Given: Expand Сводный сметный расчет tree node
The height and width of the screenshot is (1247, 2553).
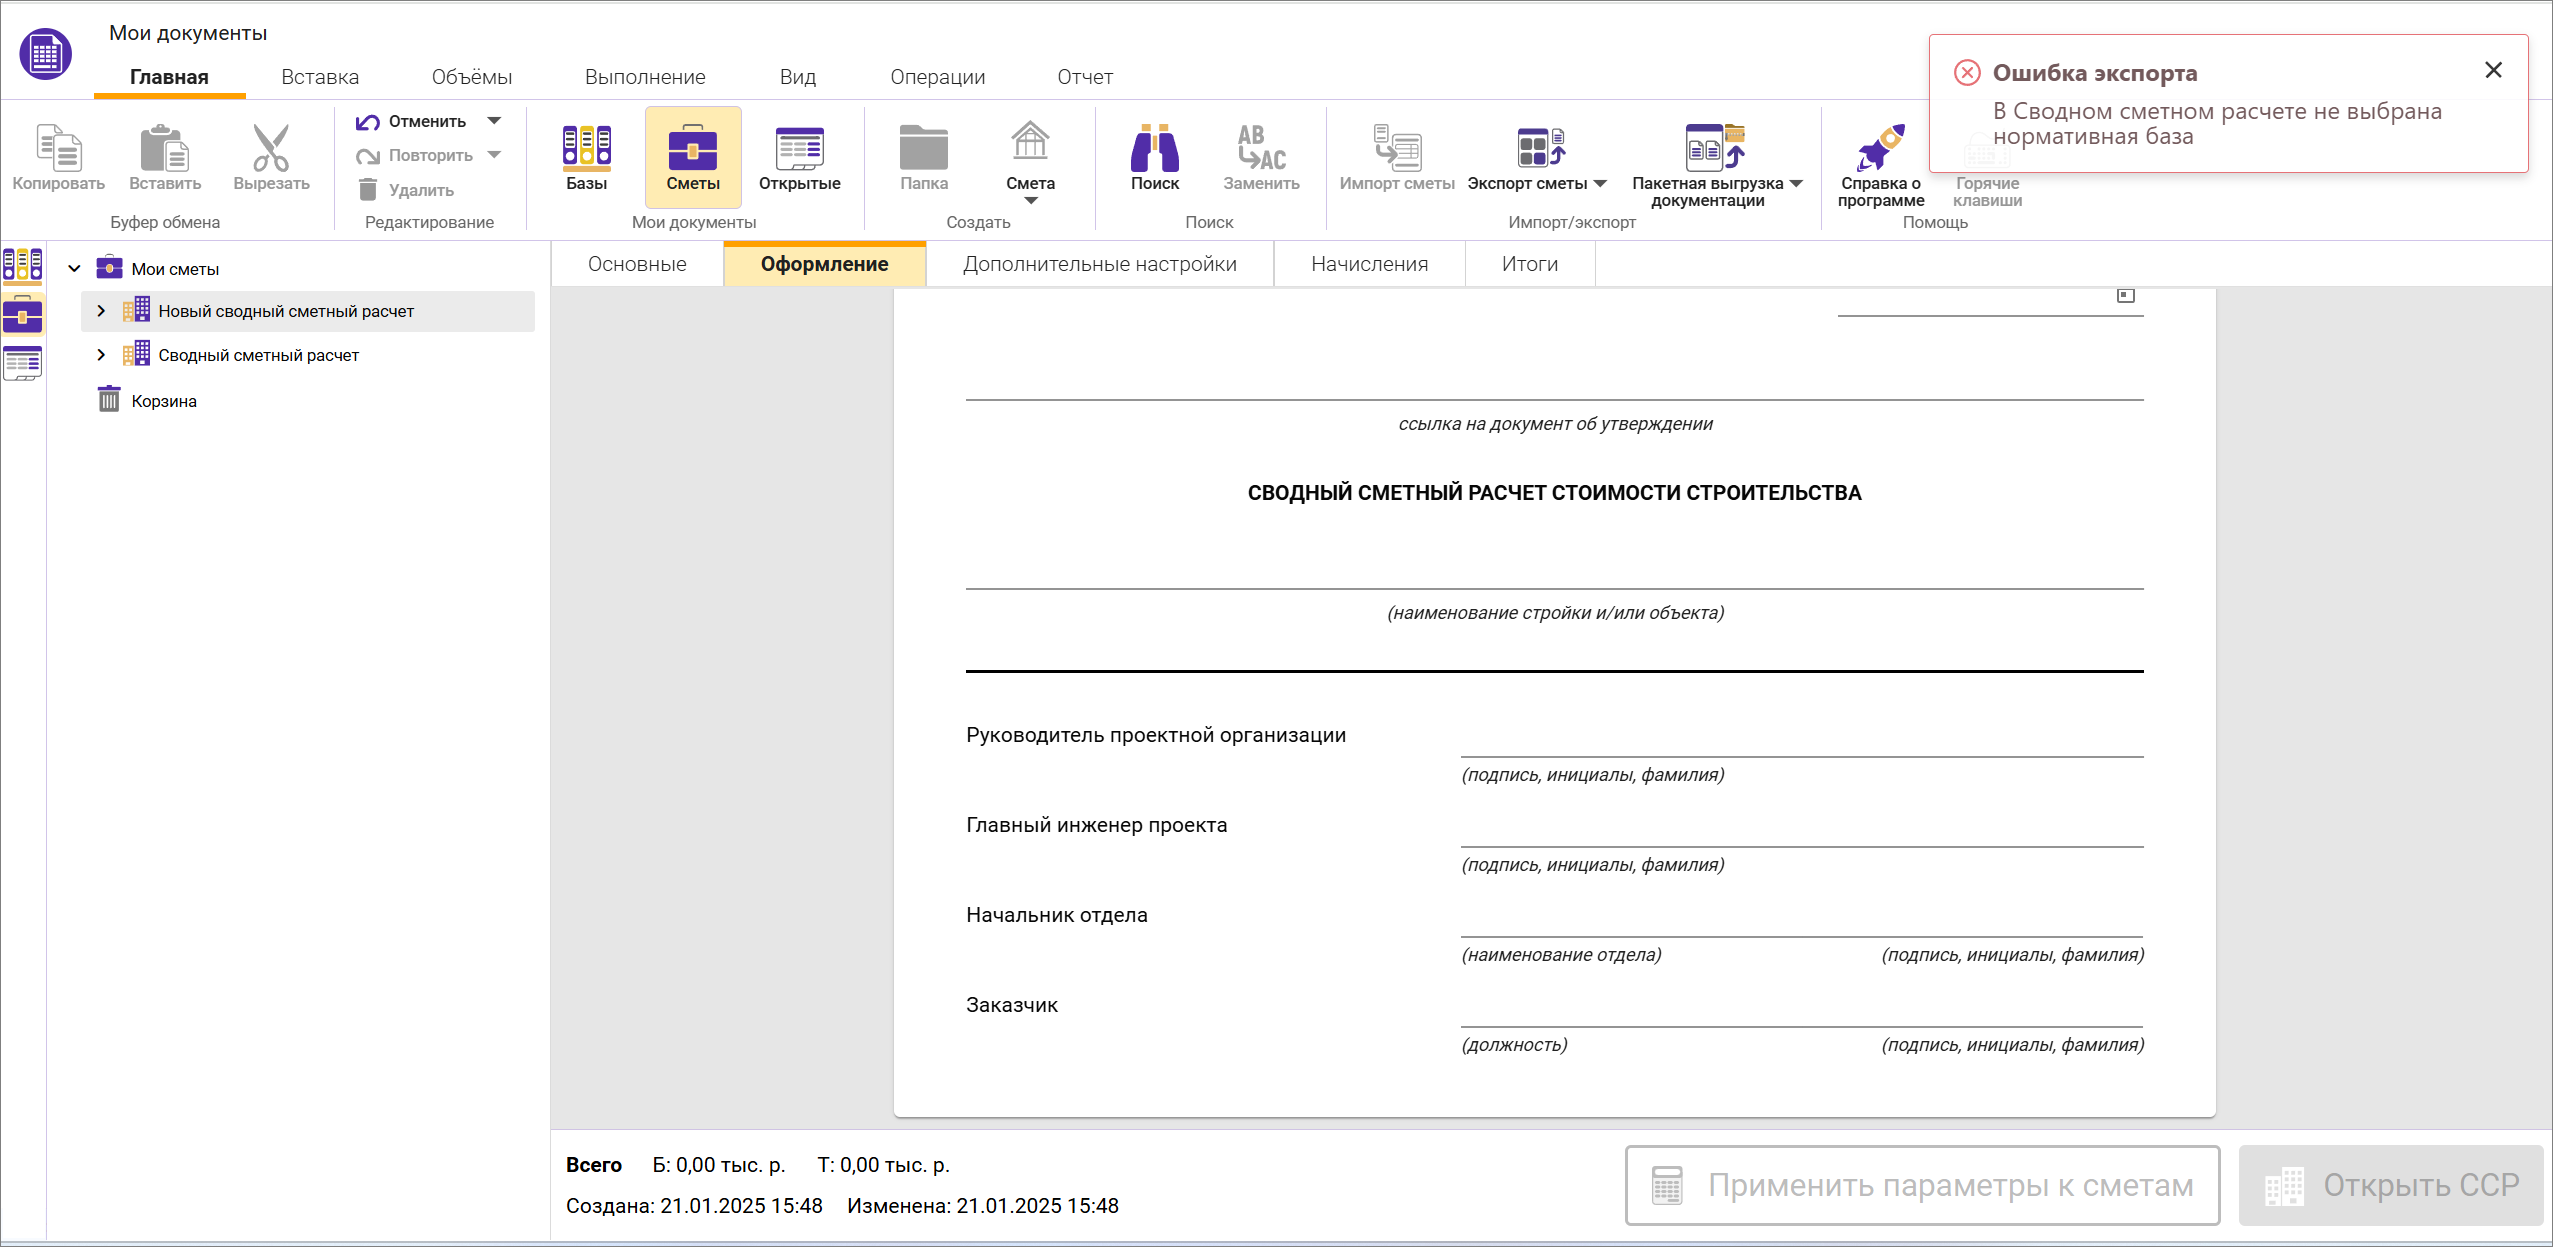Looking at the screenshot, I should pos(101,355).
